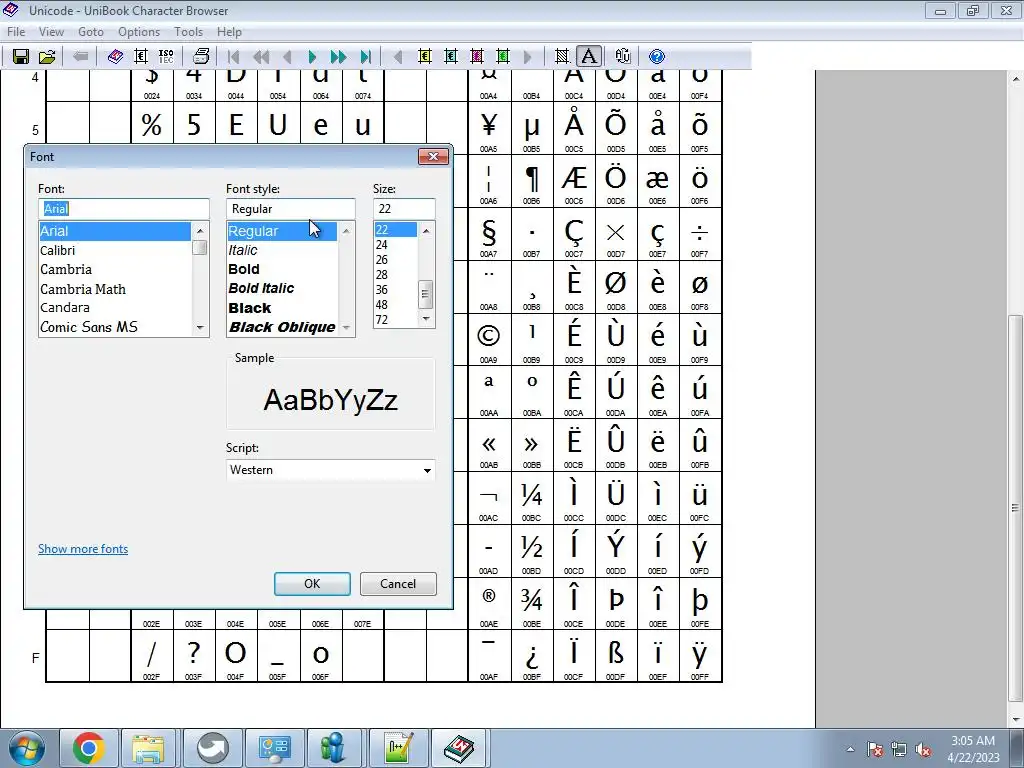Click the Action Center flag tray icon
Image resolution: width=1024 pixels, height=768 pixels.
tap(874, 750)
